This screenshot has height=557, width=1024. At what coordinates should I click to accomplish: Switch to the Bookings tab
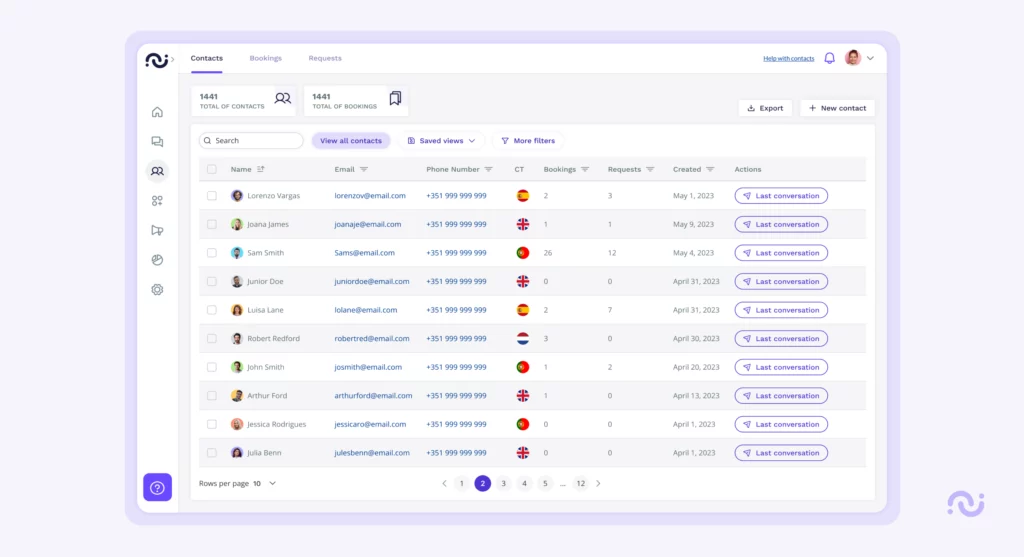point(265,58)
